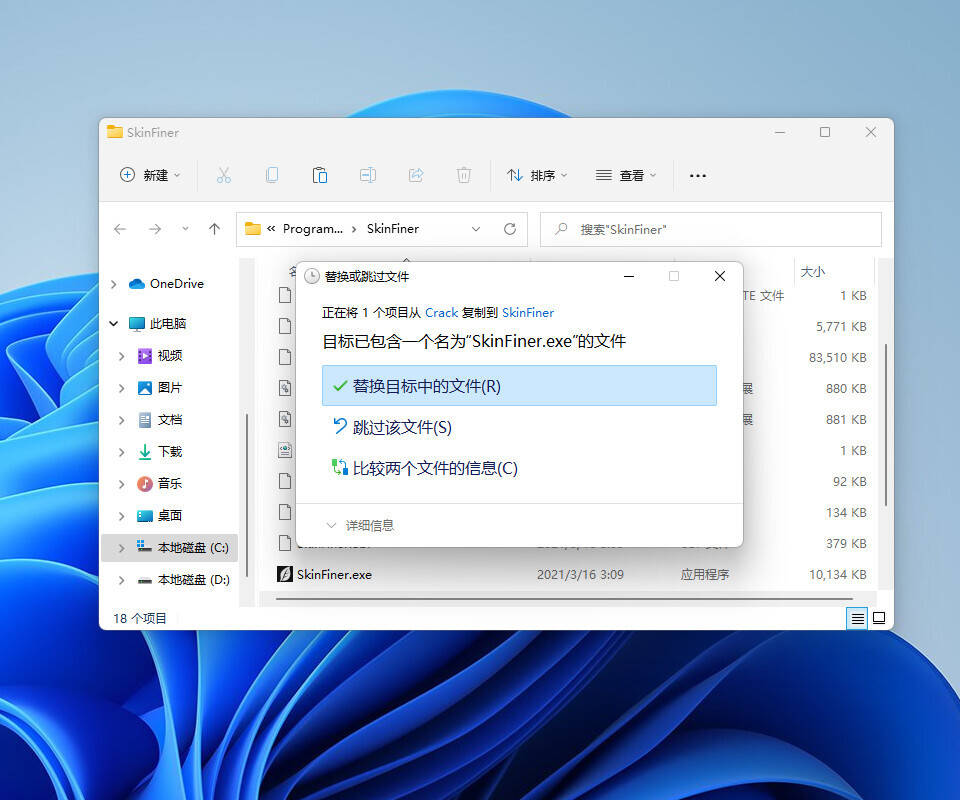Click the Delete trash icon
The image size is (960, 800).
(x=464, y=175)
